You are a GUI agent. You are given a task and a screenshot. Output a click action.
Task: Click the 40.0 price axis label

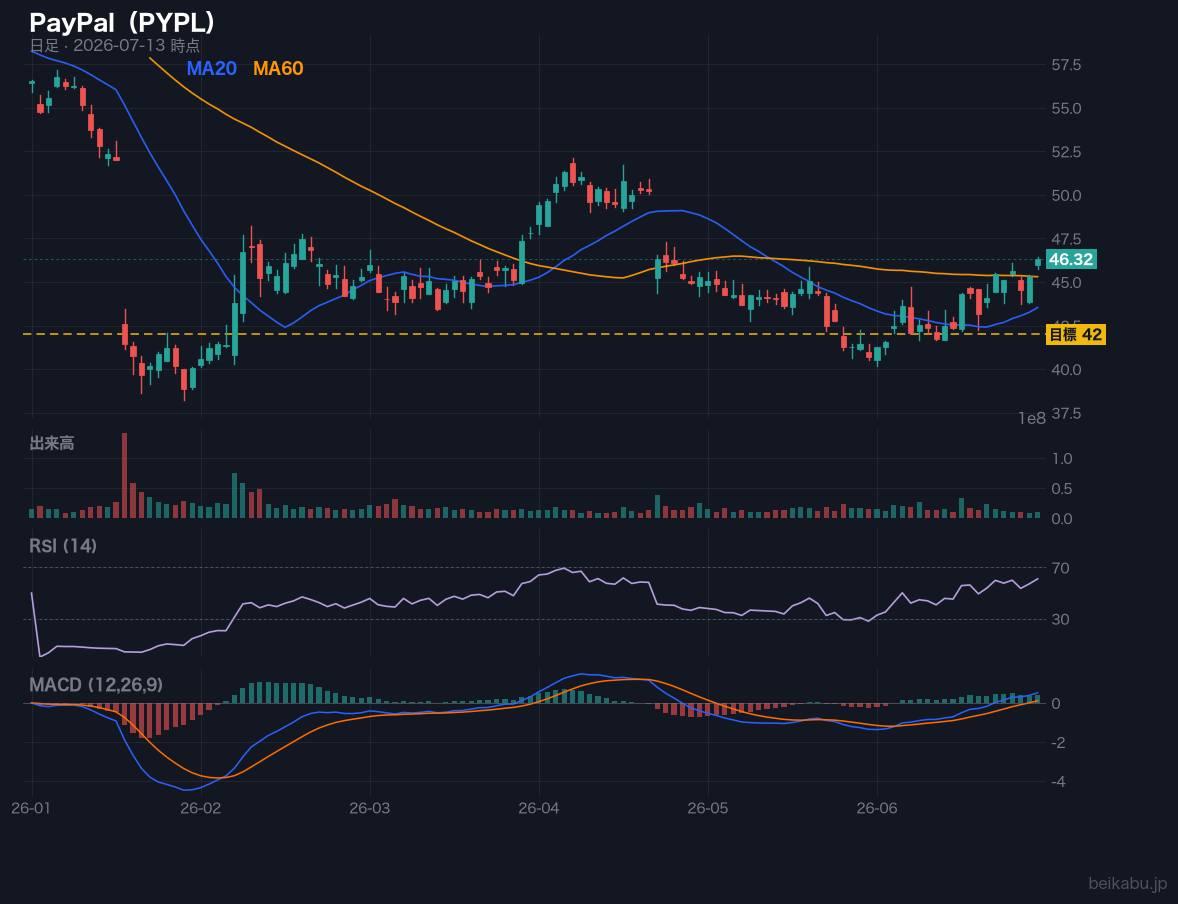pos(1066,370)
